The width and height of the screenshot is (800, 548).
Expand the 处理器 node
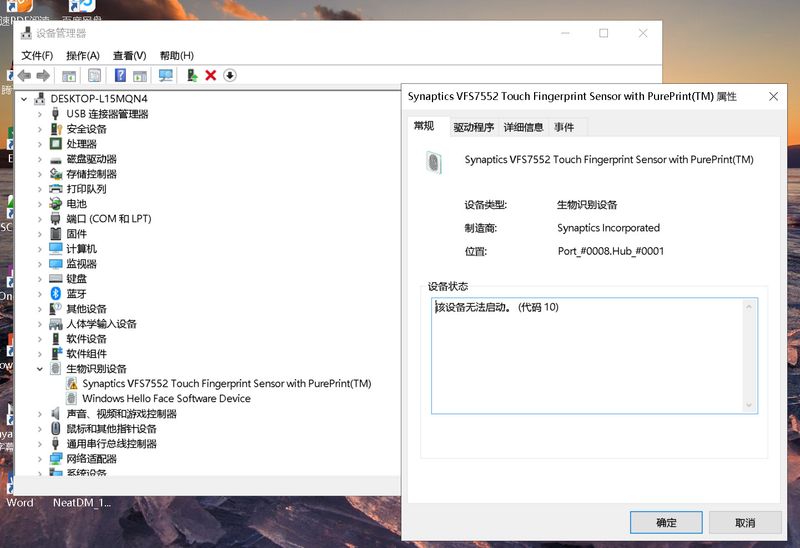[40, 144]
